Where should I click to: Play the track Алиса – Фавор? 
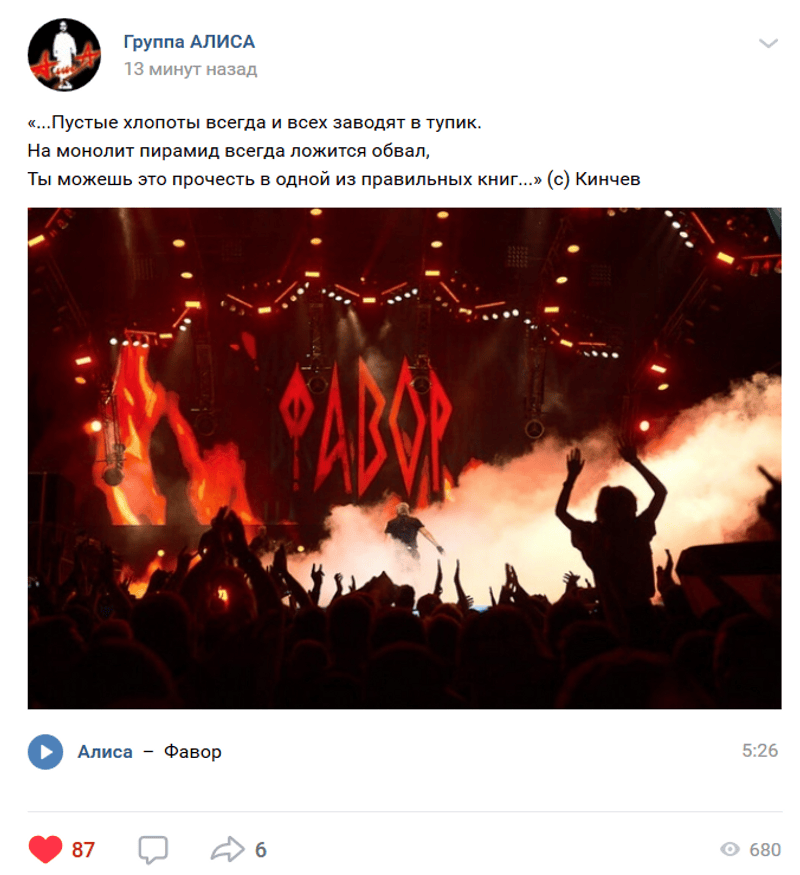[46, 752]
